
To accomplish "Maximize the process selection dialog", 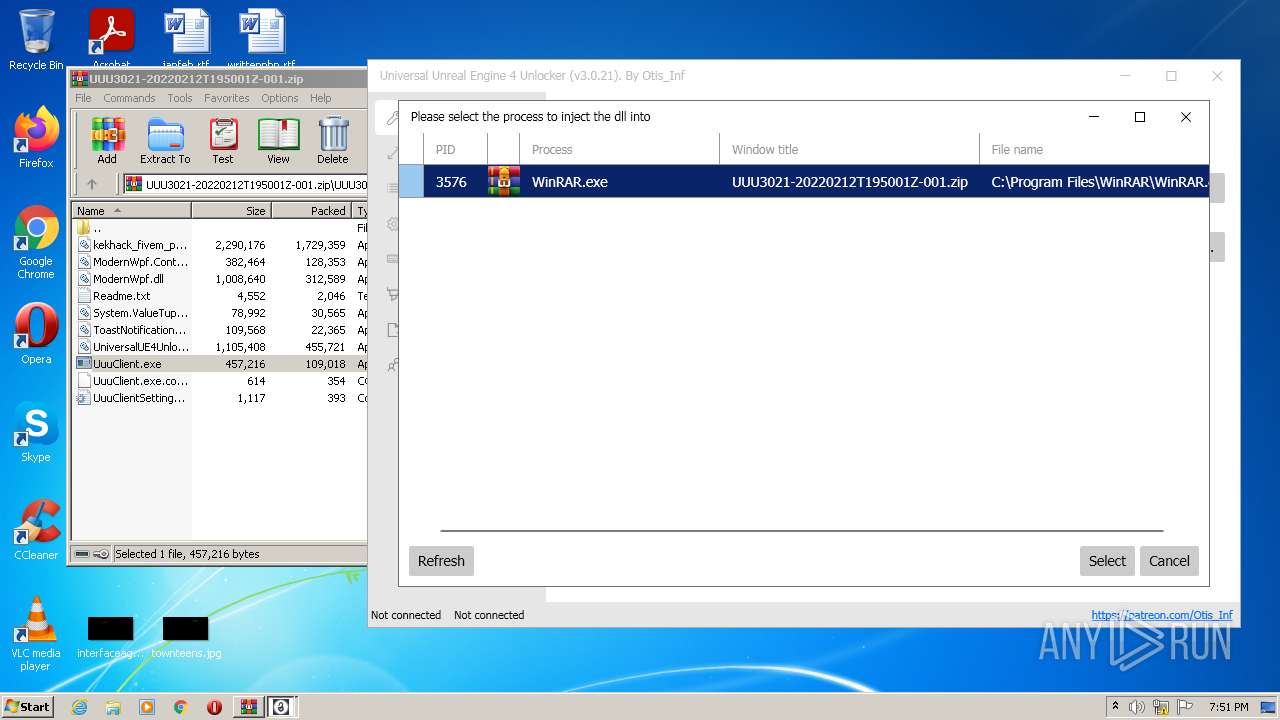I will coord(1139,117).
